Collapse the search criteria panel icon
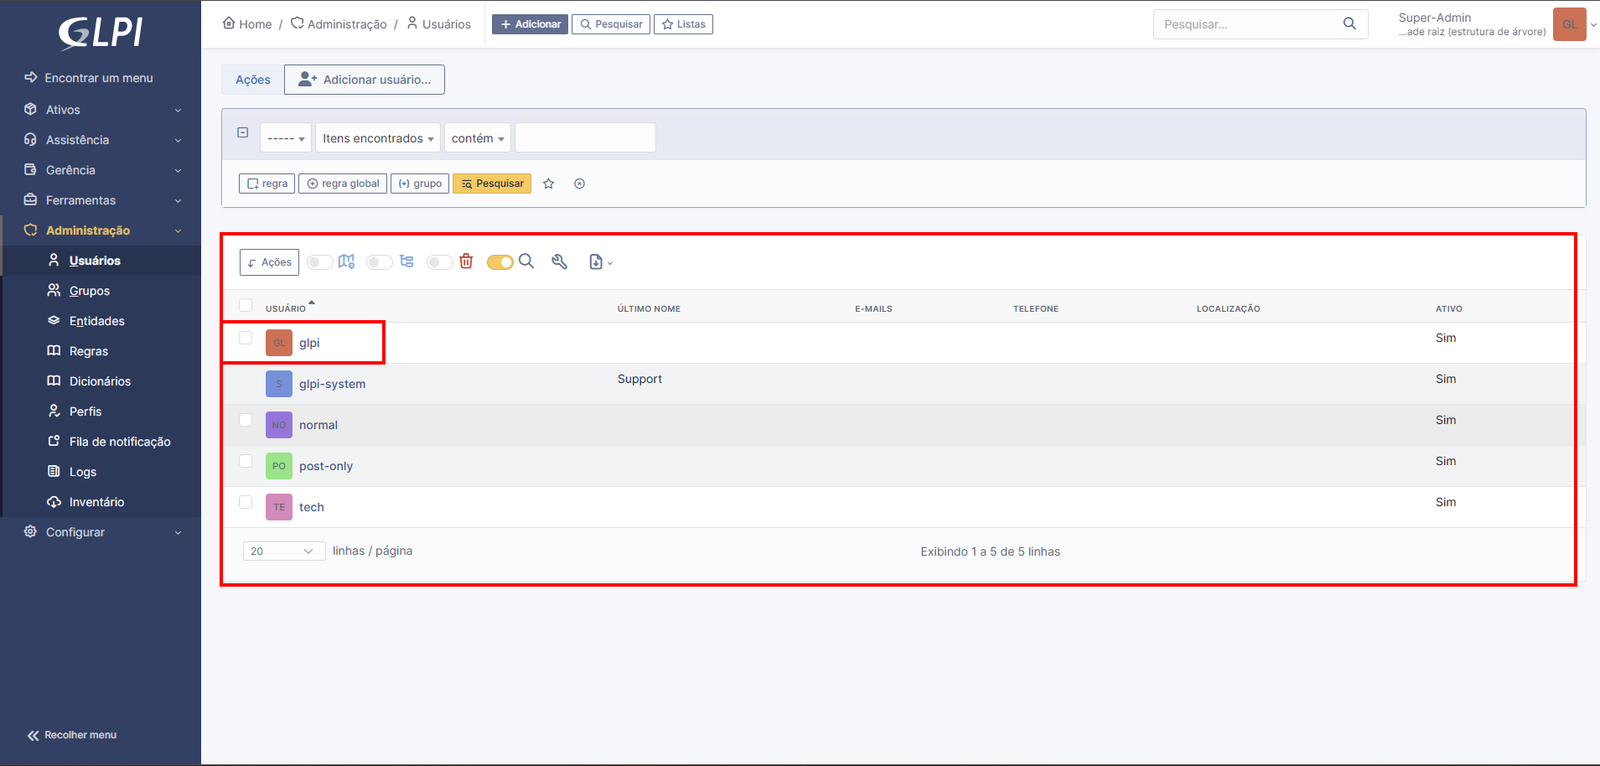Image resolution: width=1600 pixels, height=766 pixels. coord(242,132)
